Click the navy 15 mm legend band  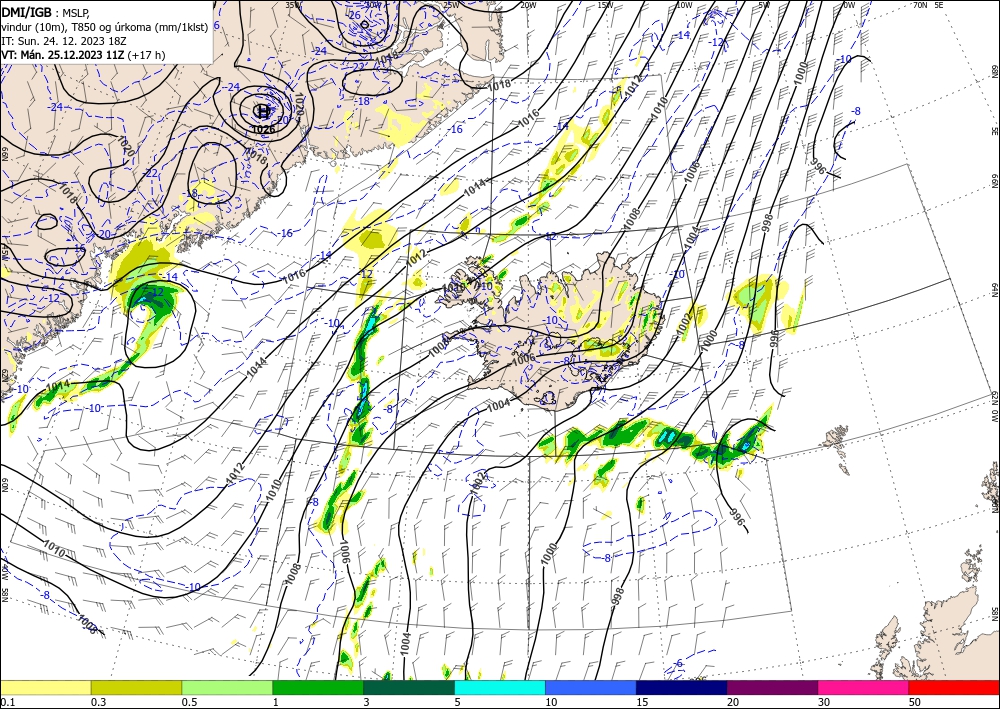pyautogui.click(x=682, y=687)
